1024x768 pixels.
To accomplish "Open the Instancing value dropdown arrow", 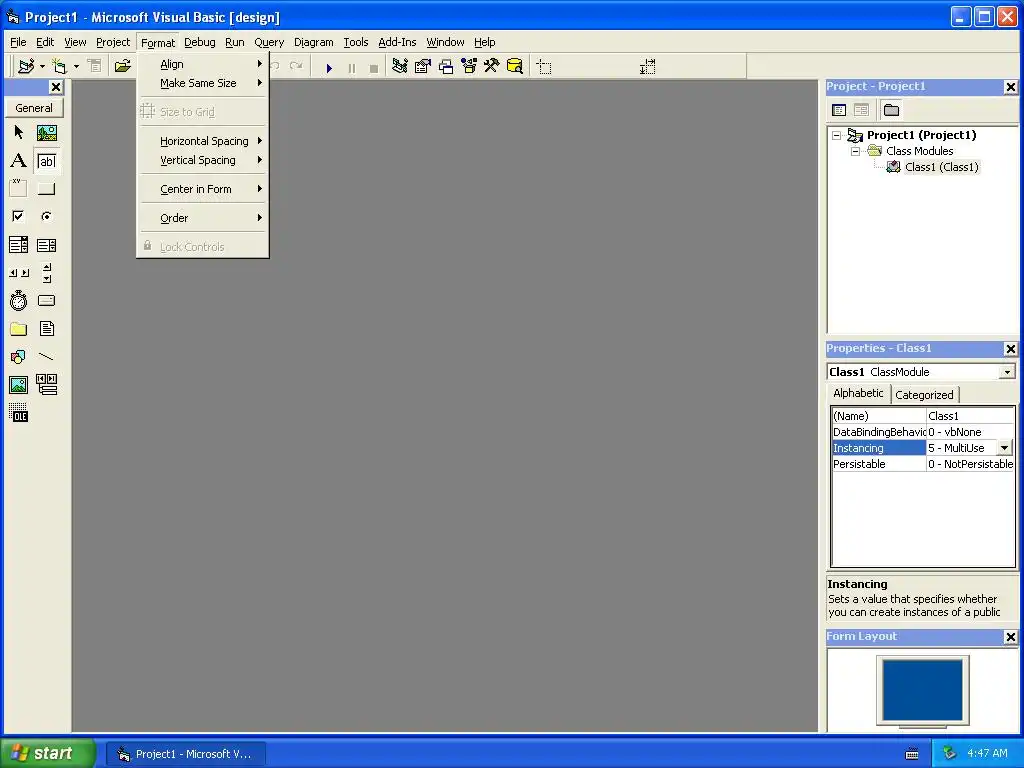I will (1004, 448).
